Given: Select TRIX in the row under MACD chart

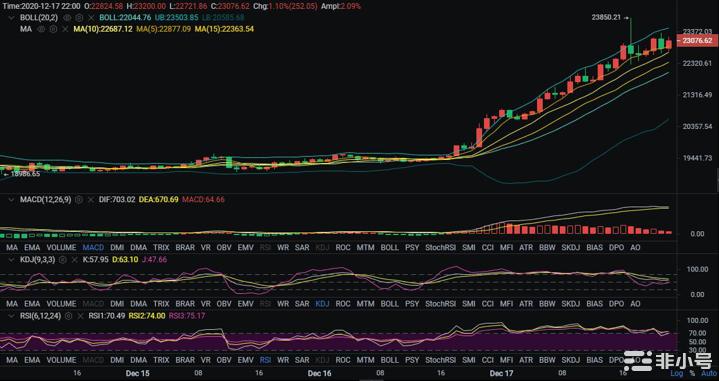Looking at the screenshot, I should tap(161, 248).
